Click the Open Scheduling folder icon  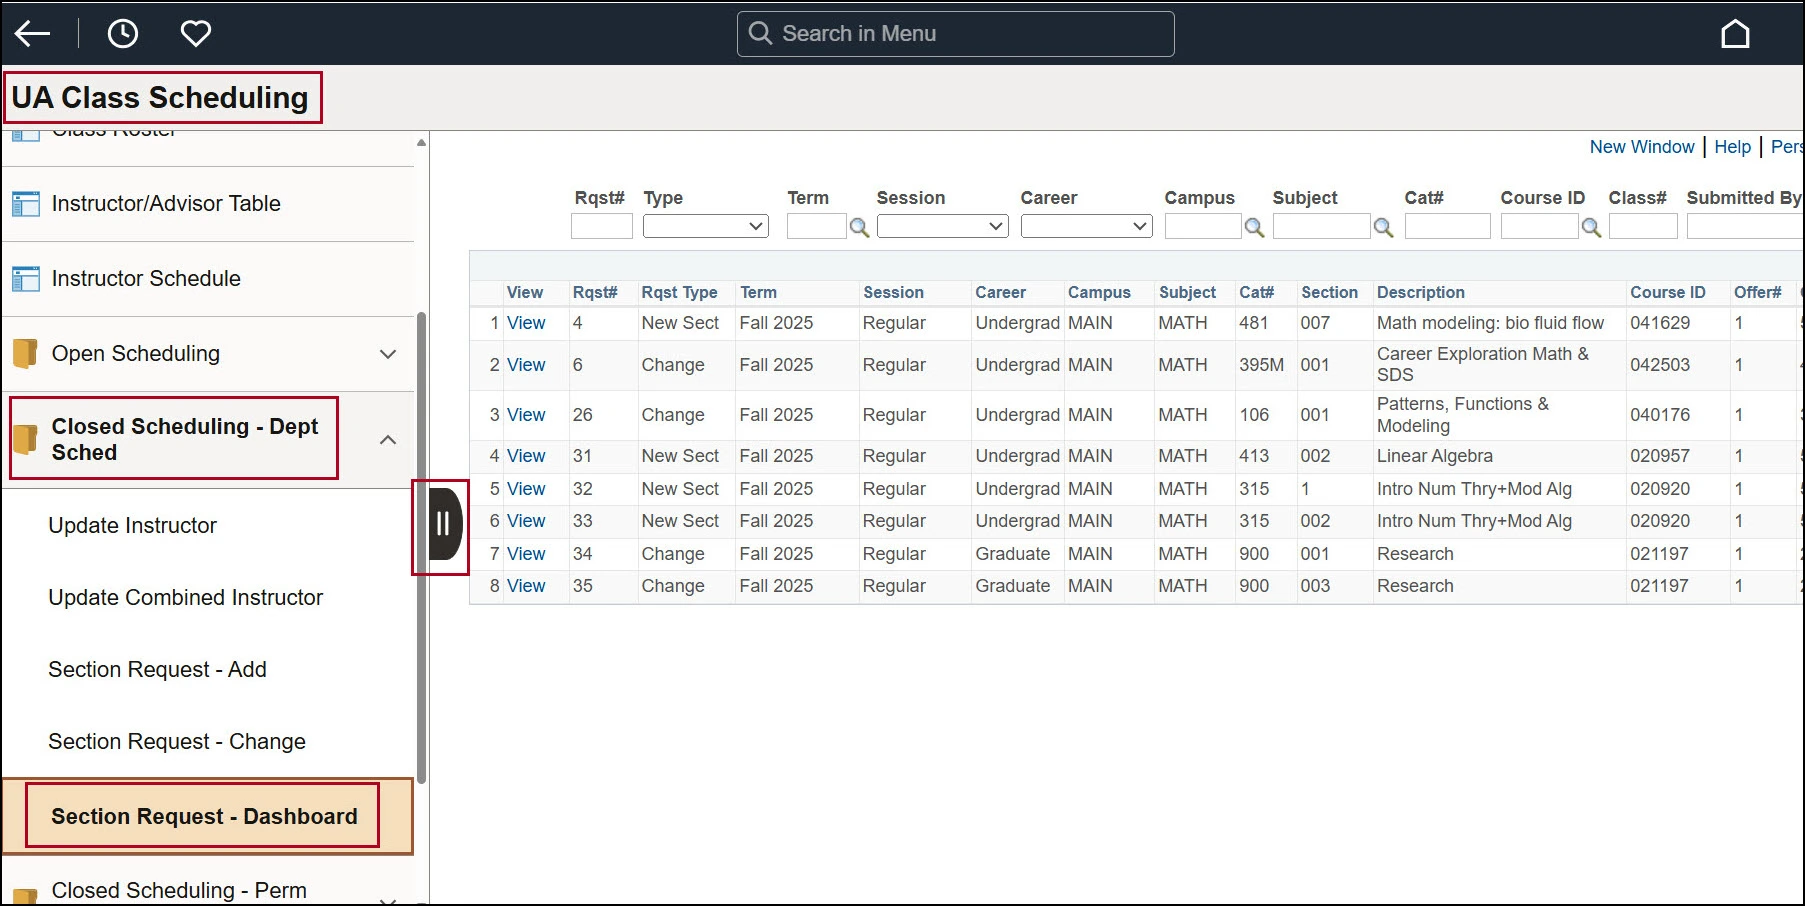click(25, 353)
